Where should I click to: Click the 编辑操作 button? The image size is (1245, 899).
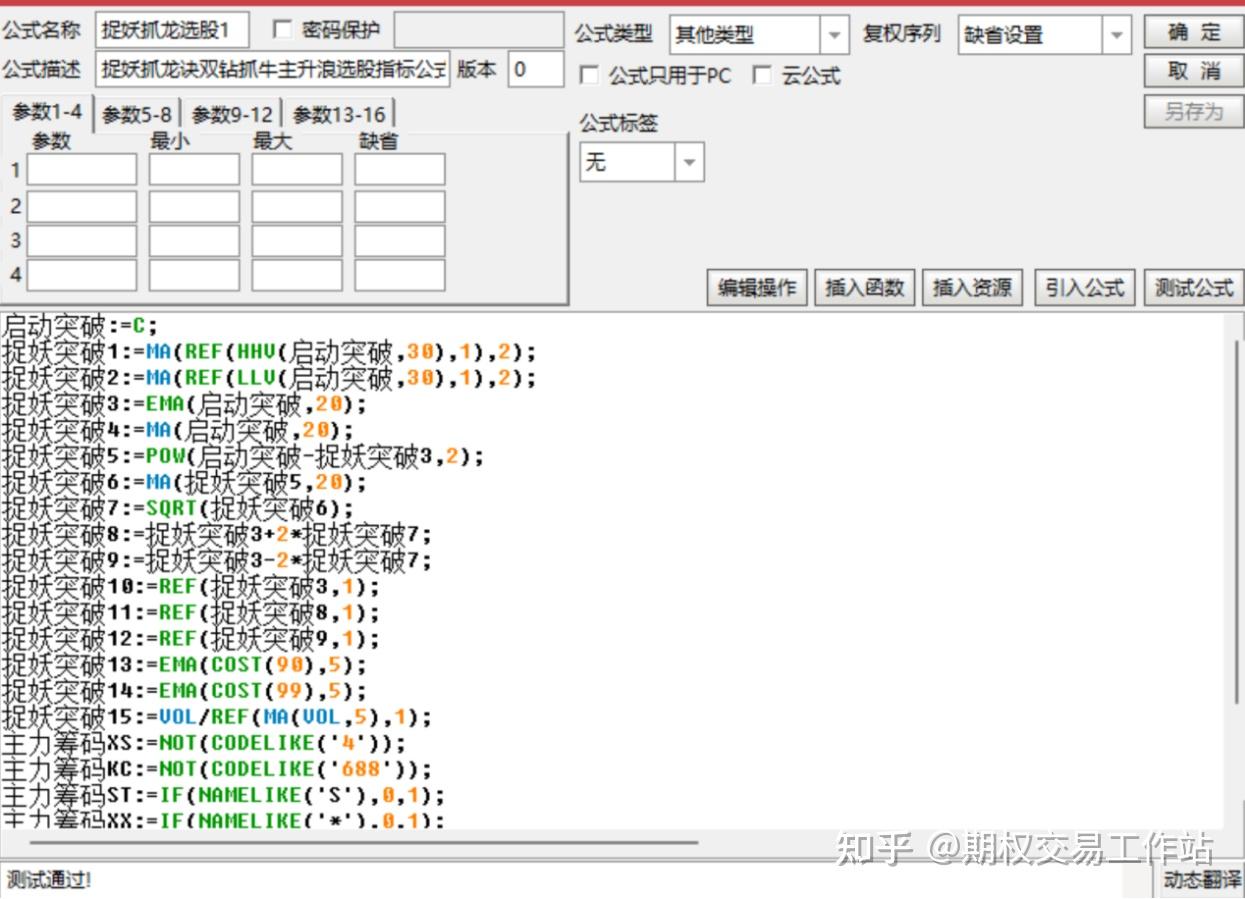(757, 288)
